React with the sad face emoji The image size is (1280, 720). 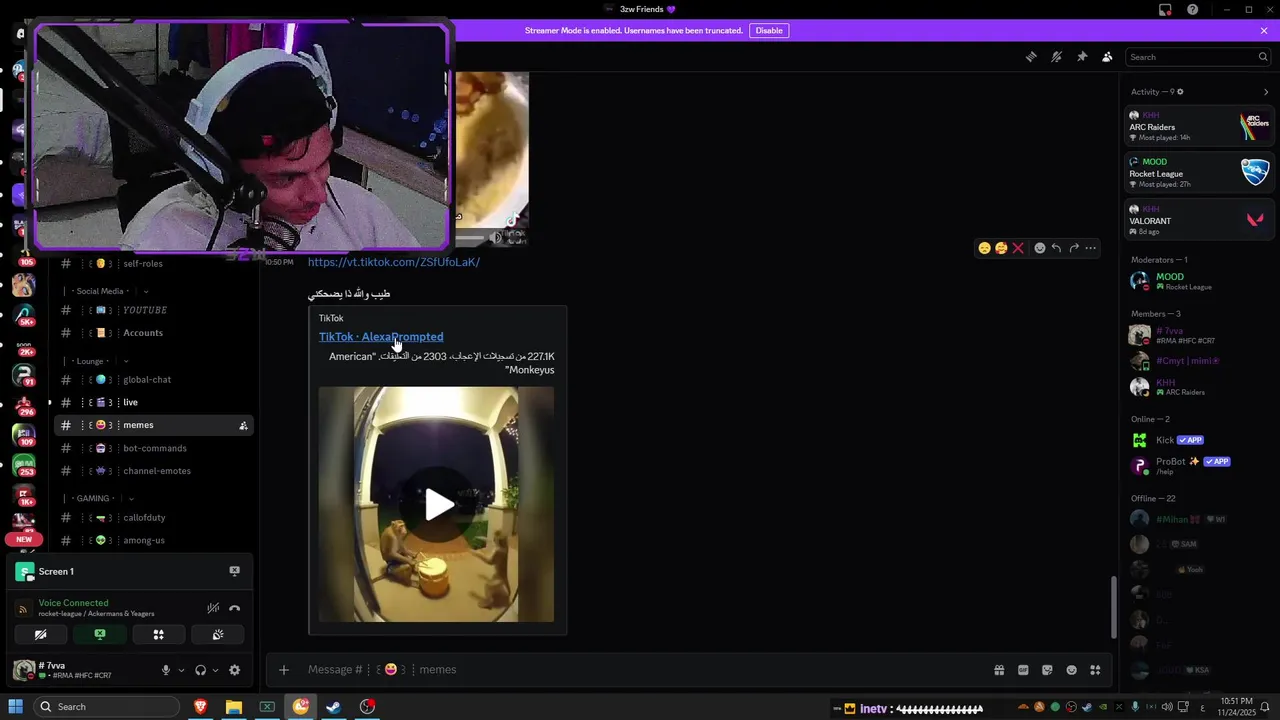[985, 248]
